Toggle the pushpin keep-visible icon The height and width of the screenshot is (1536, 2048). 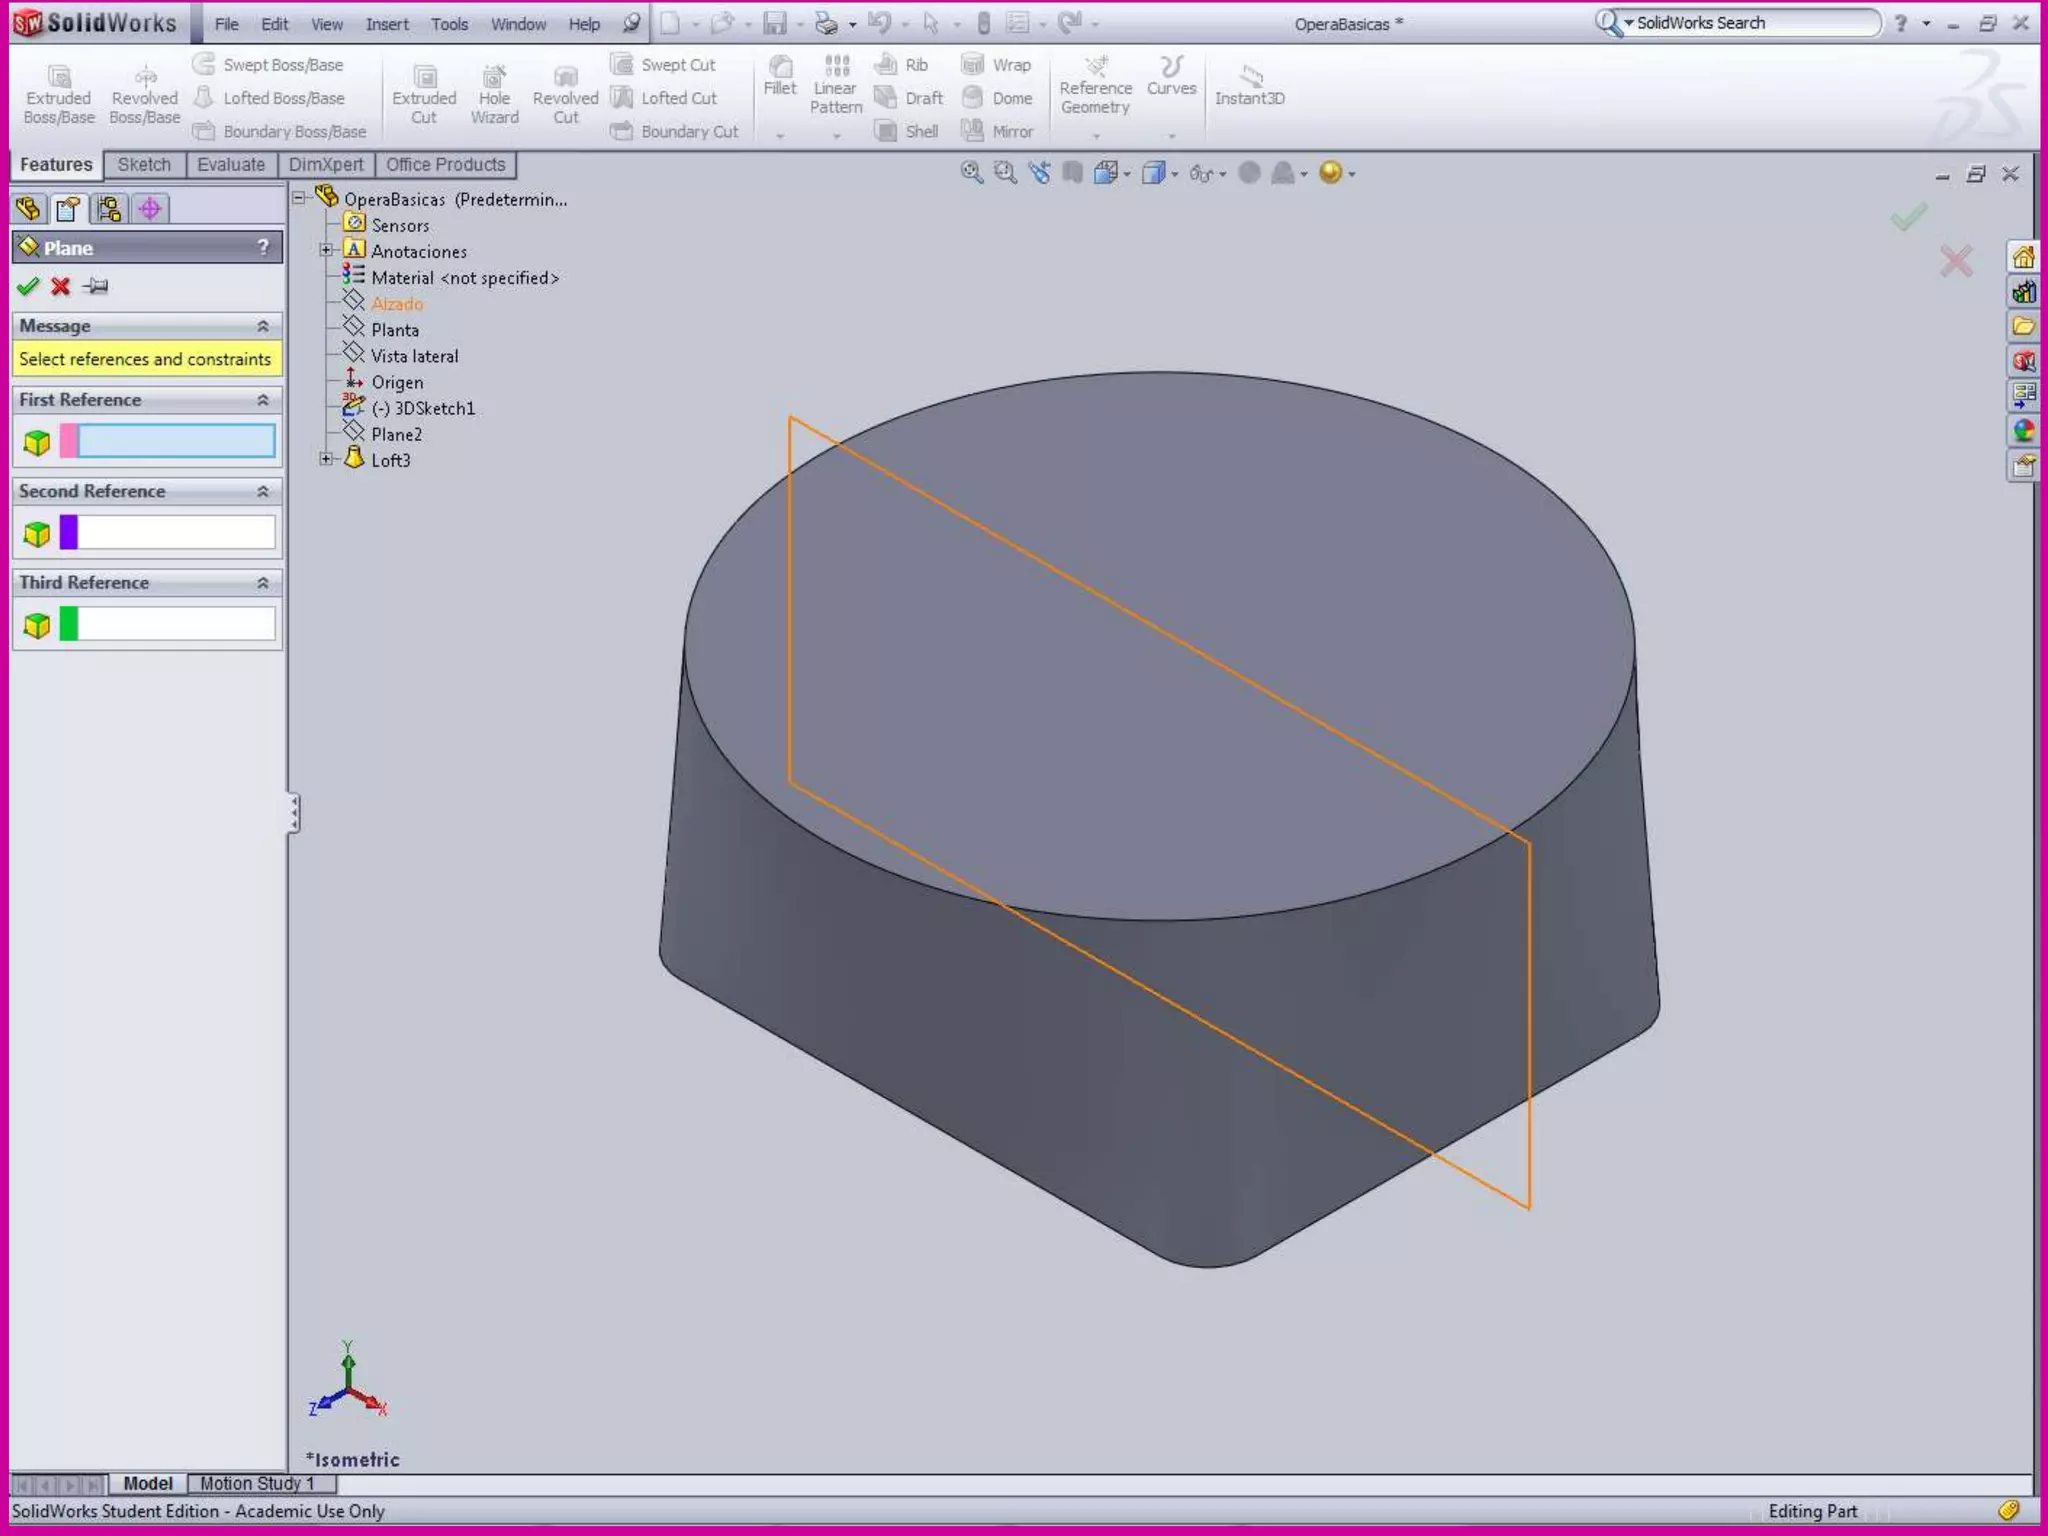click(96, 287)
